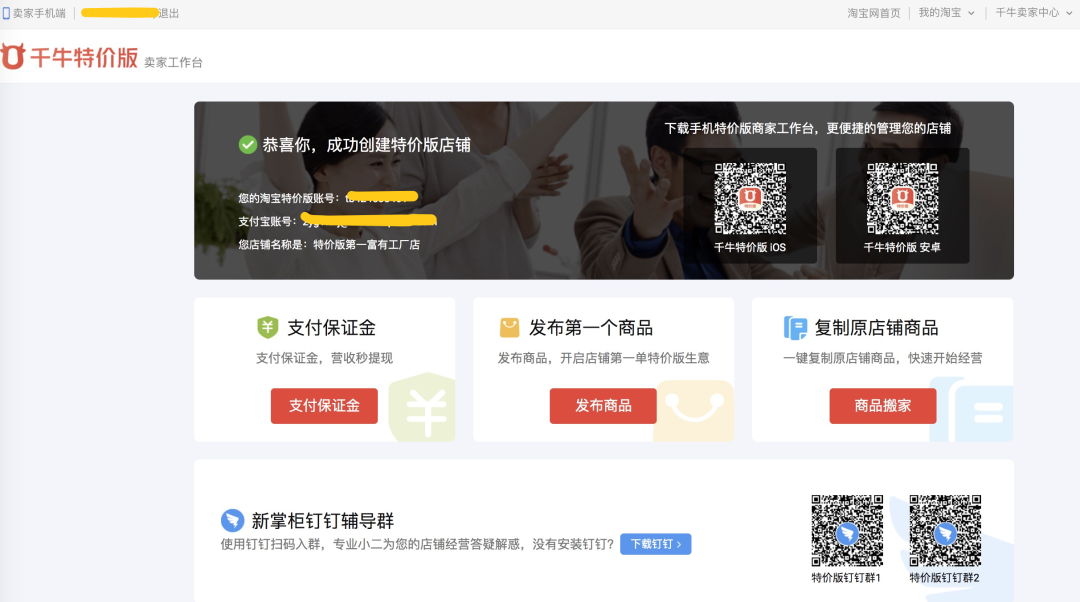This screenshot has width=1080, height=602.
Task: Open the 千牛特价版 iOS QR code
Action: click(750, 198)
